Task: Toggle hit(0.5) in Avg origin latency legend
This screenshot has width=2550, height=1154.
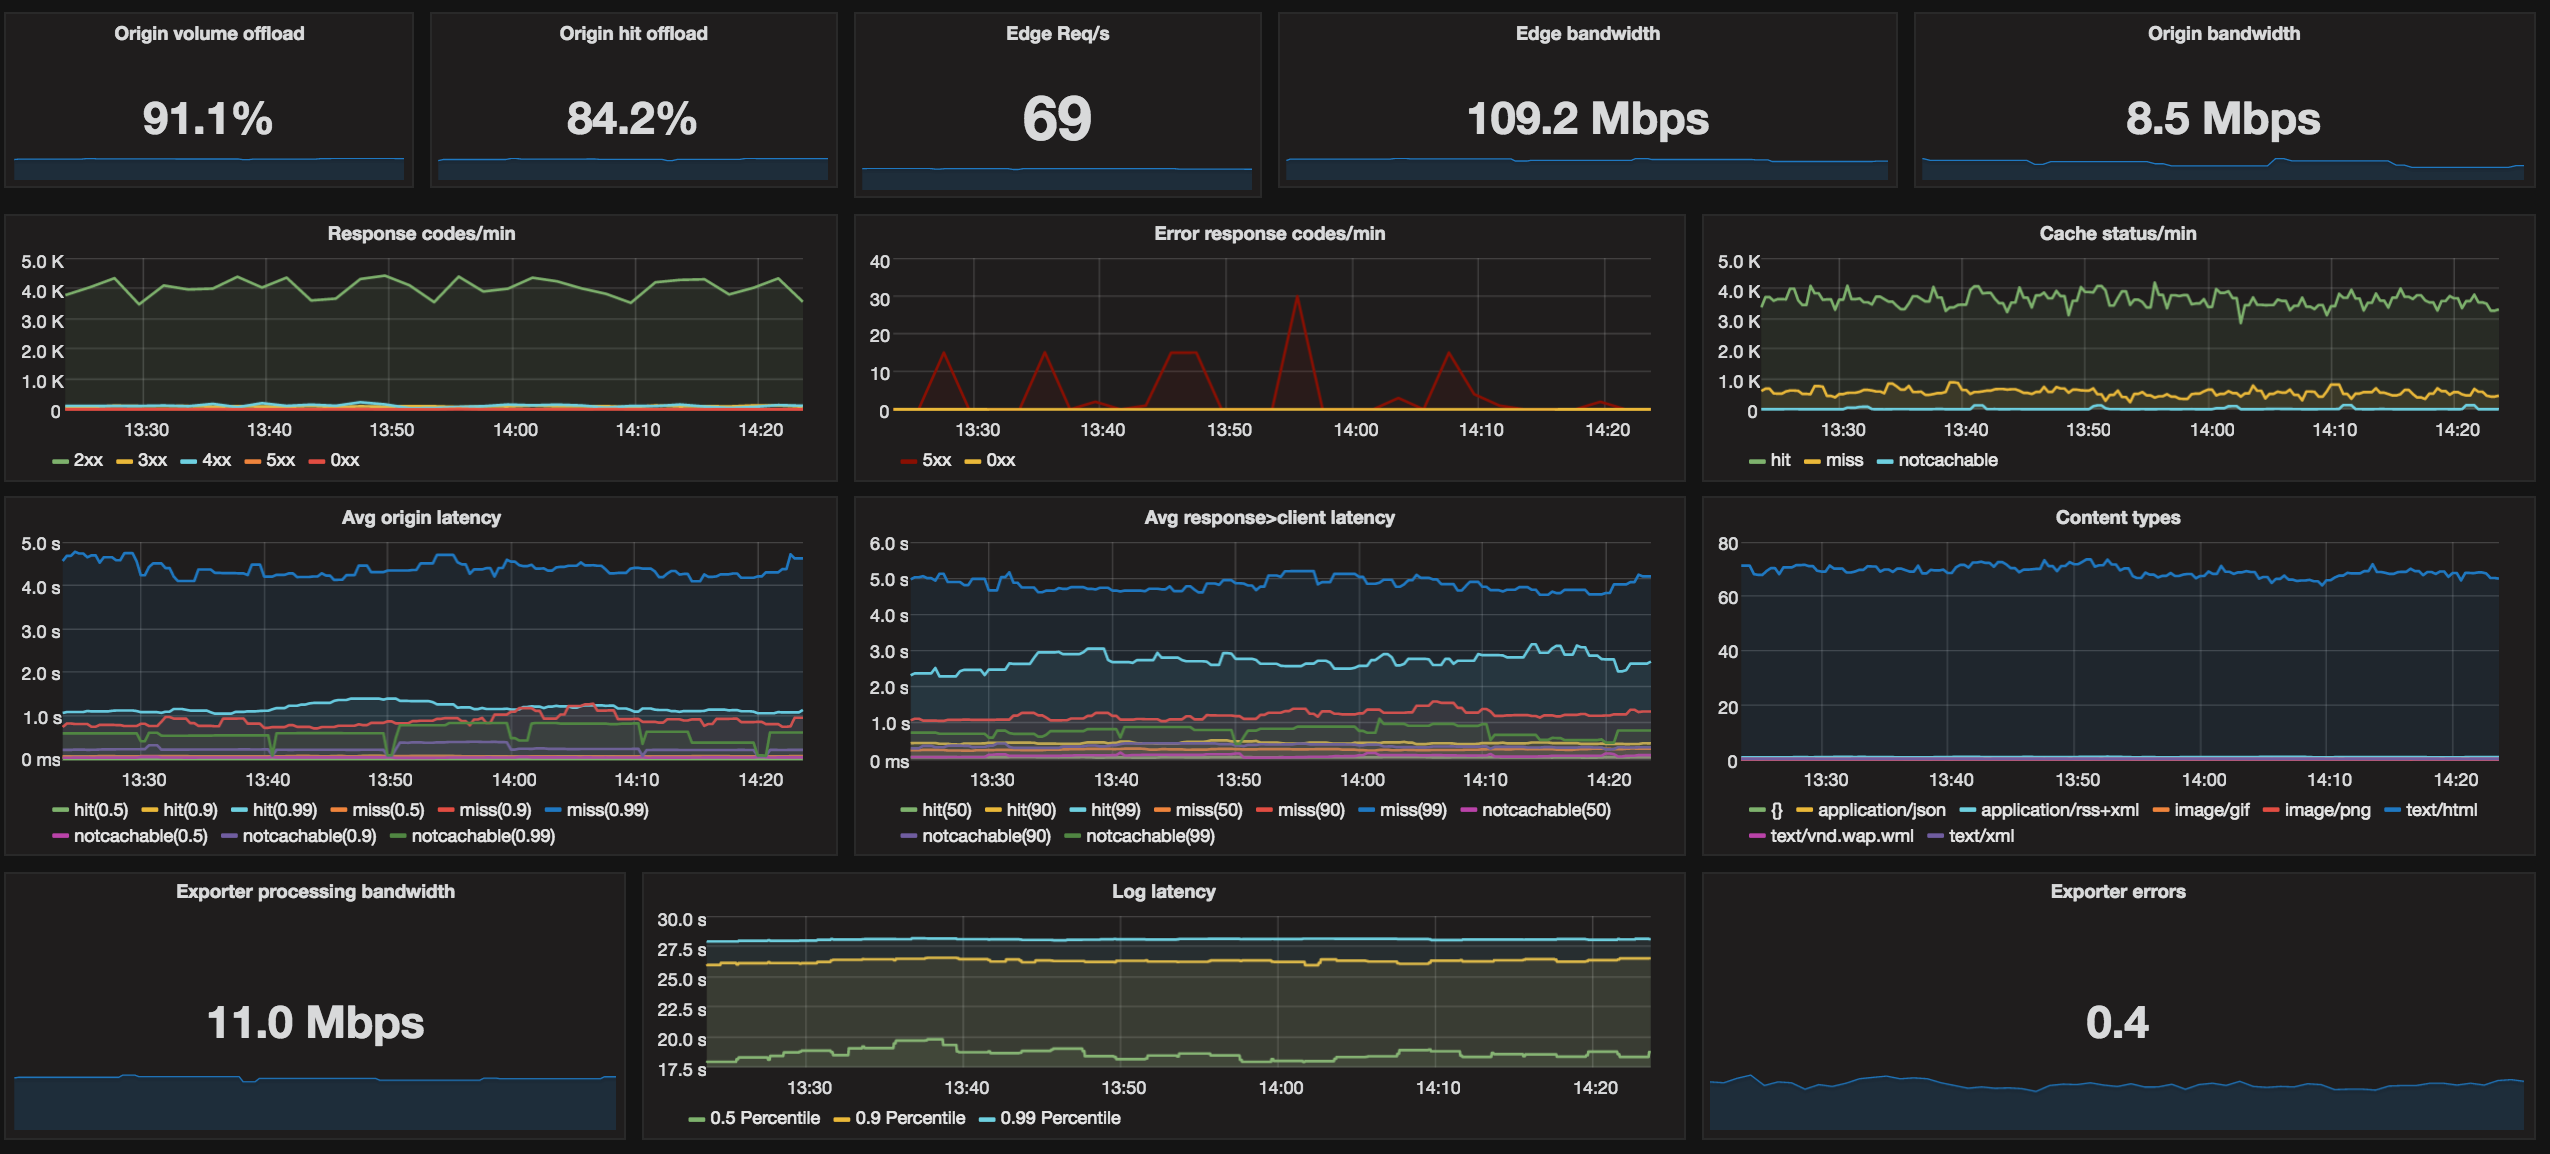Action: (100, 810)
